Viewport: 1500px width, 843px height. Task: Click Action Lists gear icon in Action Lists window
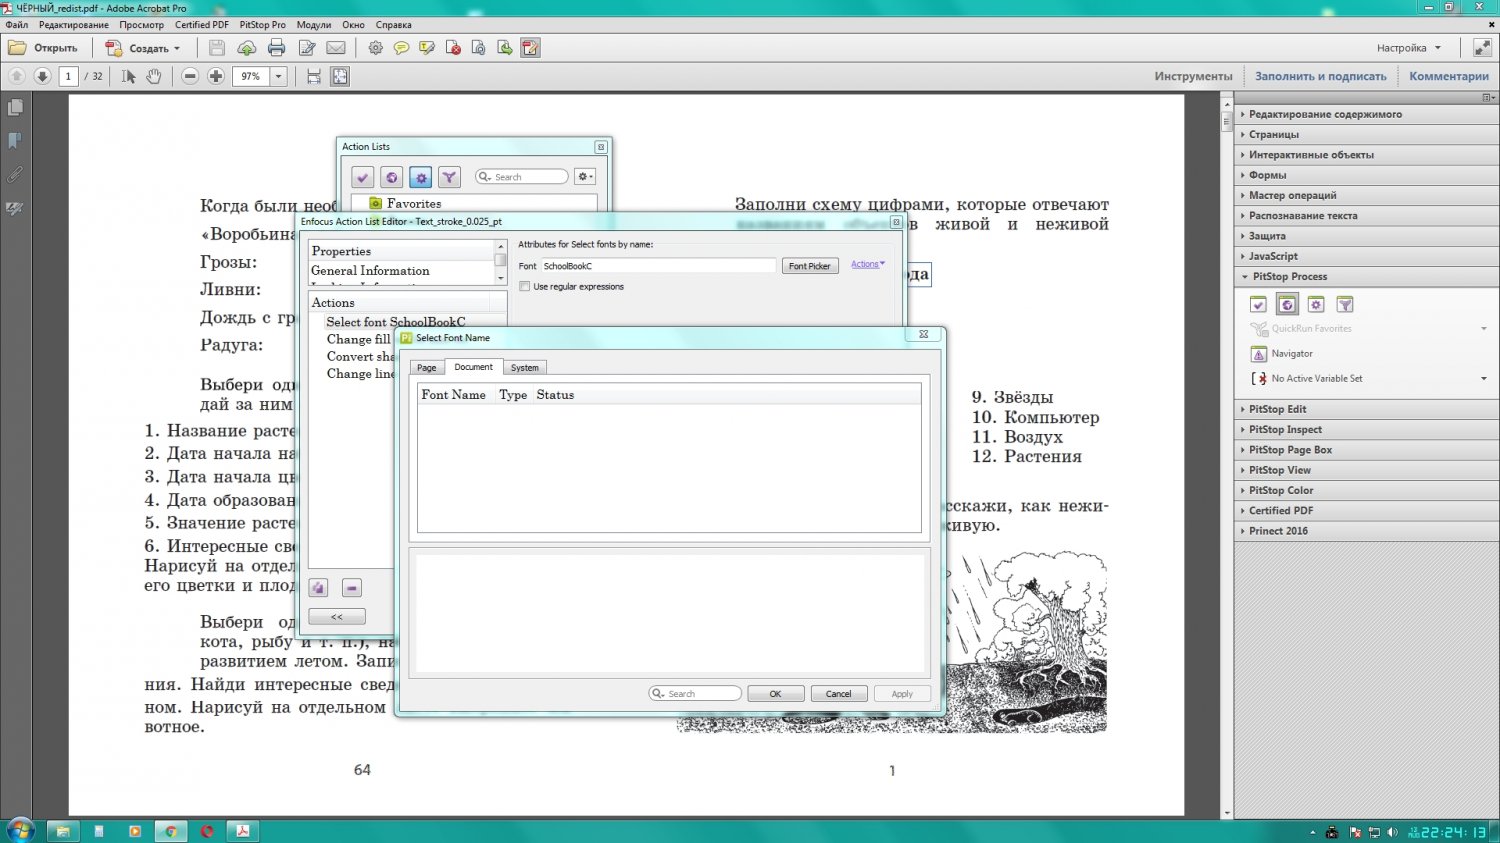421,177
